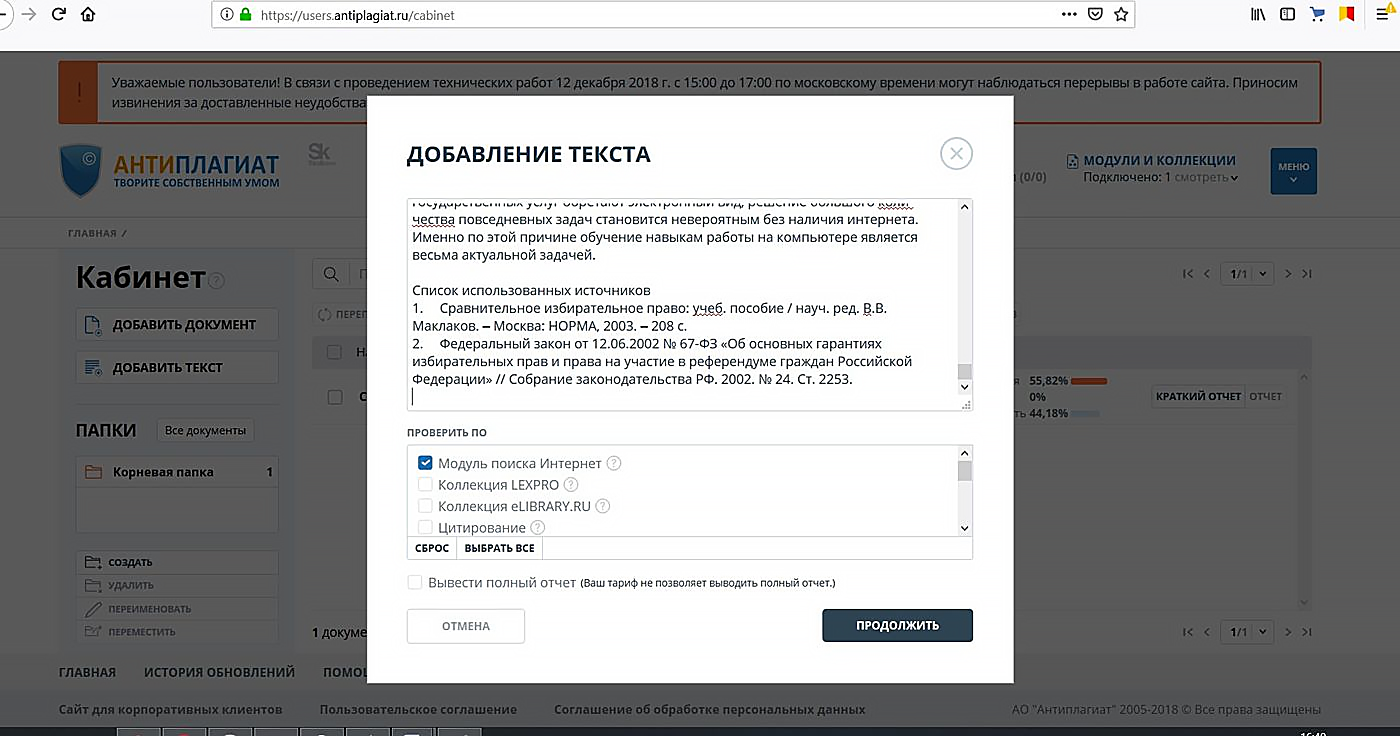Click the search magnifier icon

click(331, 274)
